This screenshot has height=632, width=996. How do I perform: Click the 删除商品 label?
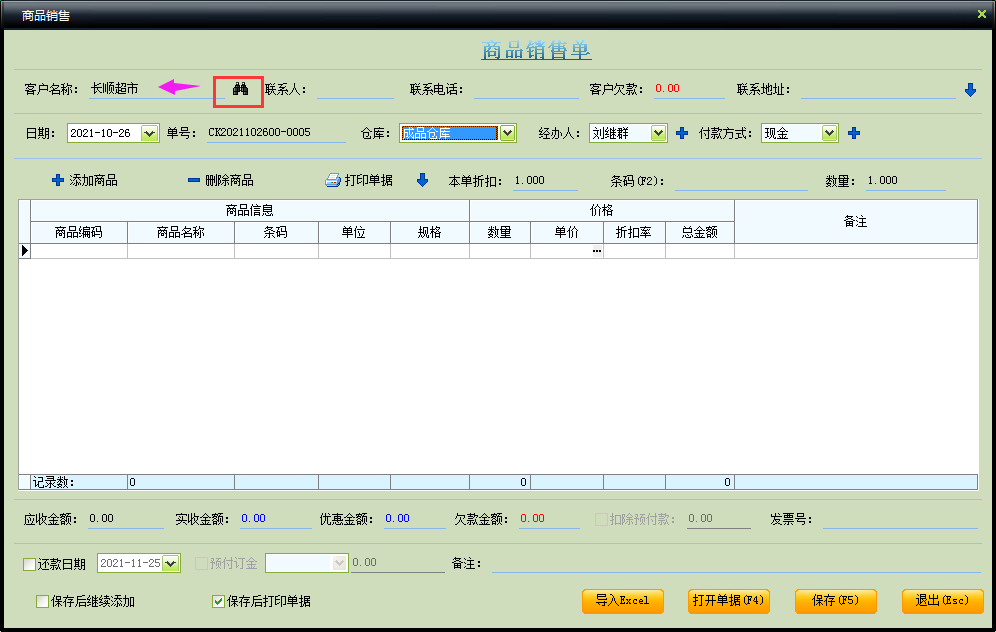click(229, 180)
